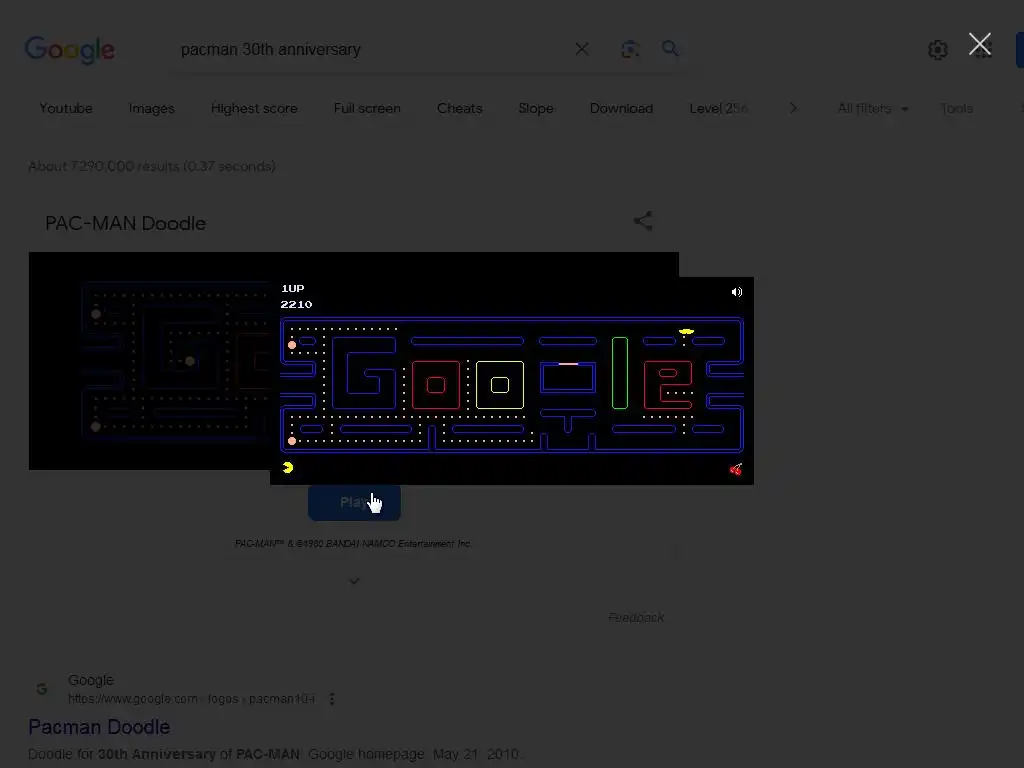Open the settings gear
The height and width of the screenshot is (768, 1024).
(x=938, y=50)
